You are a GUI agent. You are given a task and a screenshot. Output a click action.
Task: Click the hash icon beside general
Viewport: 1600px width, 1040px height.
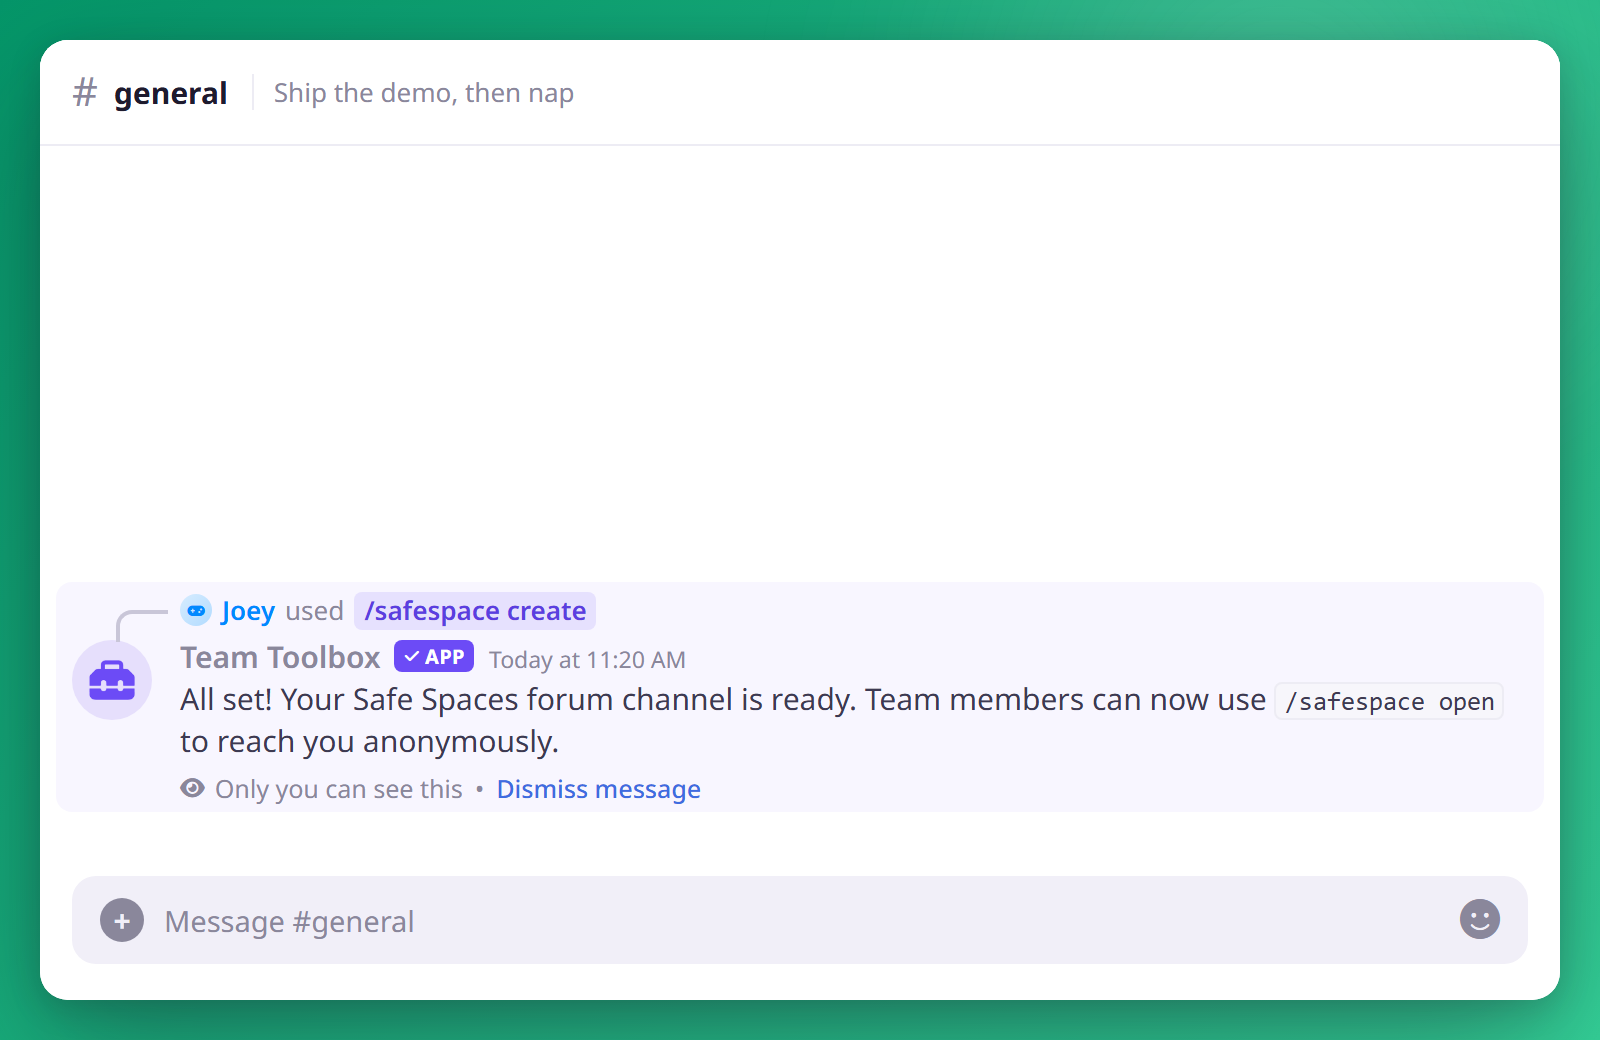click(85, 93)
